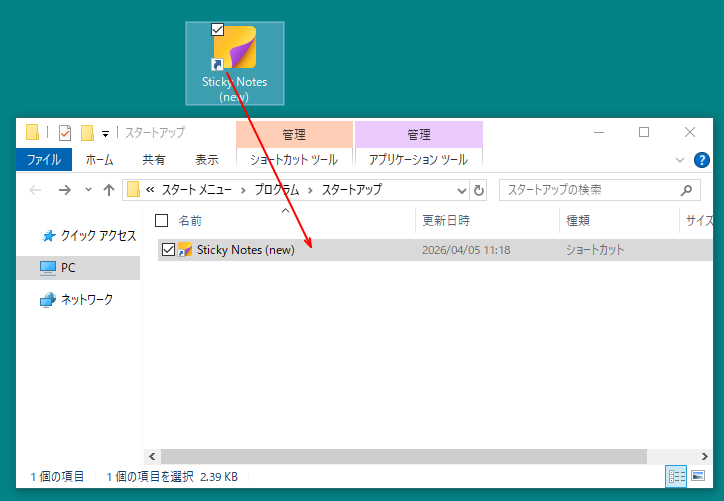724x501 pixels.
Task: Refresh the スタートアップ folder
Action: tap(479, 190)
